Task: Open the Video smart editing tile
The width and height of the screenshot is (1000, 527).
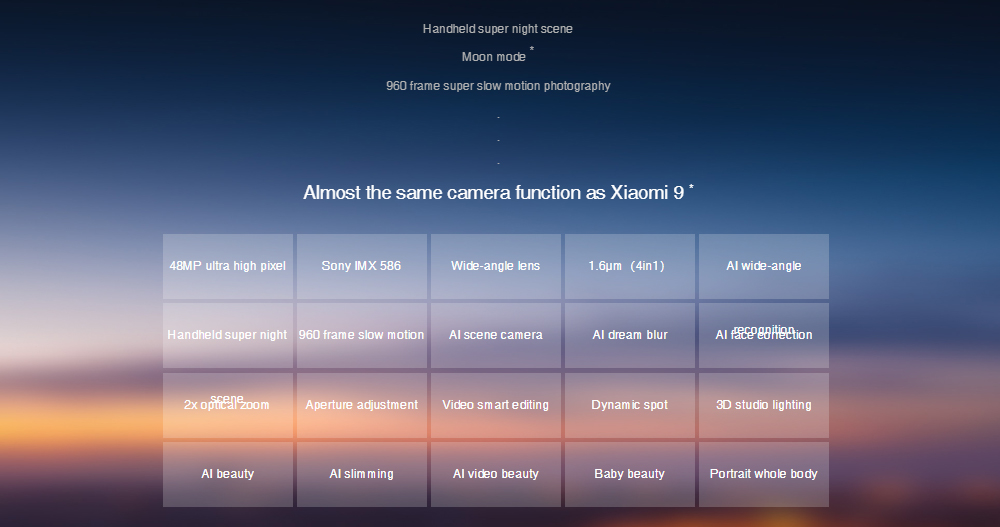Action: [x=496, y=405]
